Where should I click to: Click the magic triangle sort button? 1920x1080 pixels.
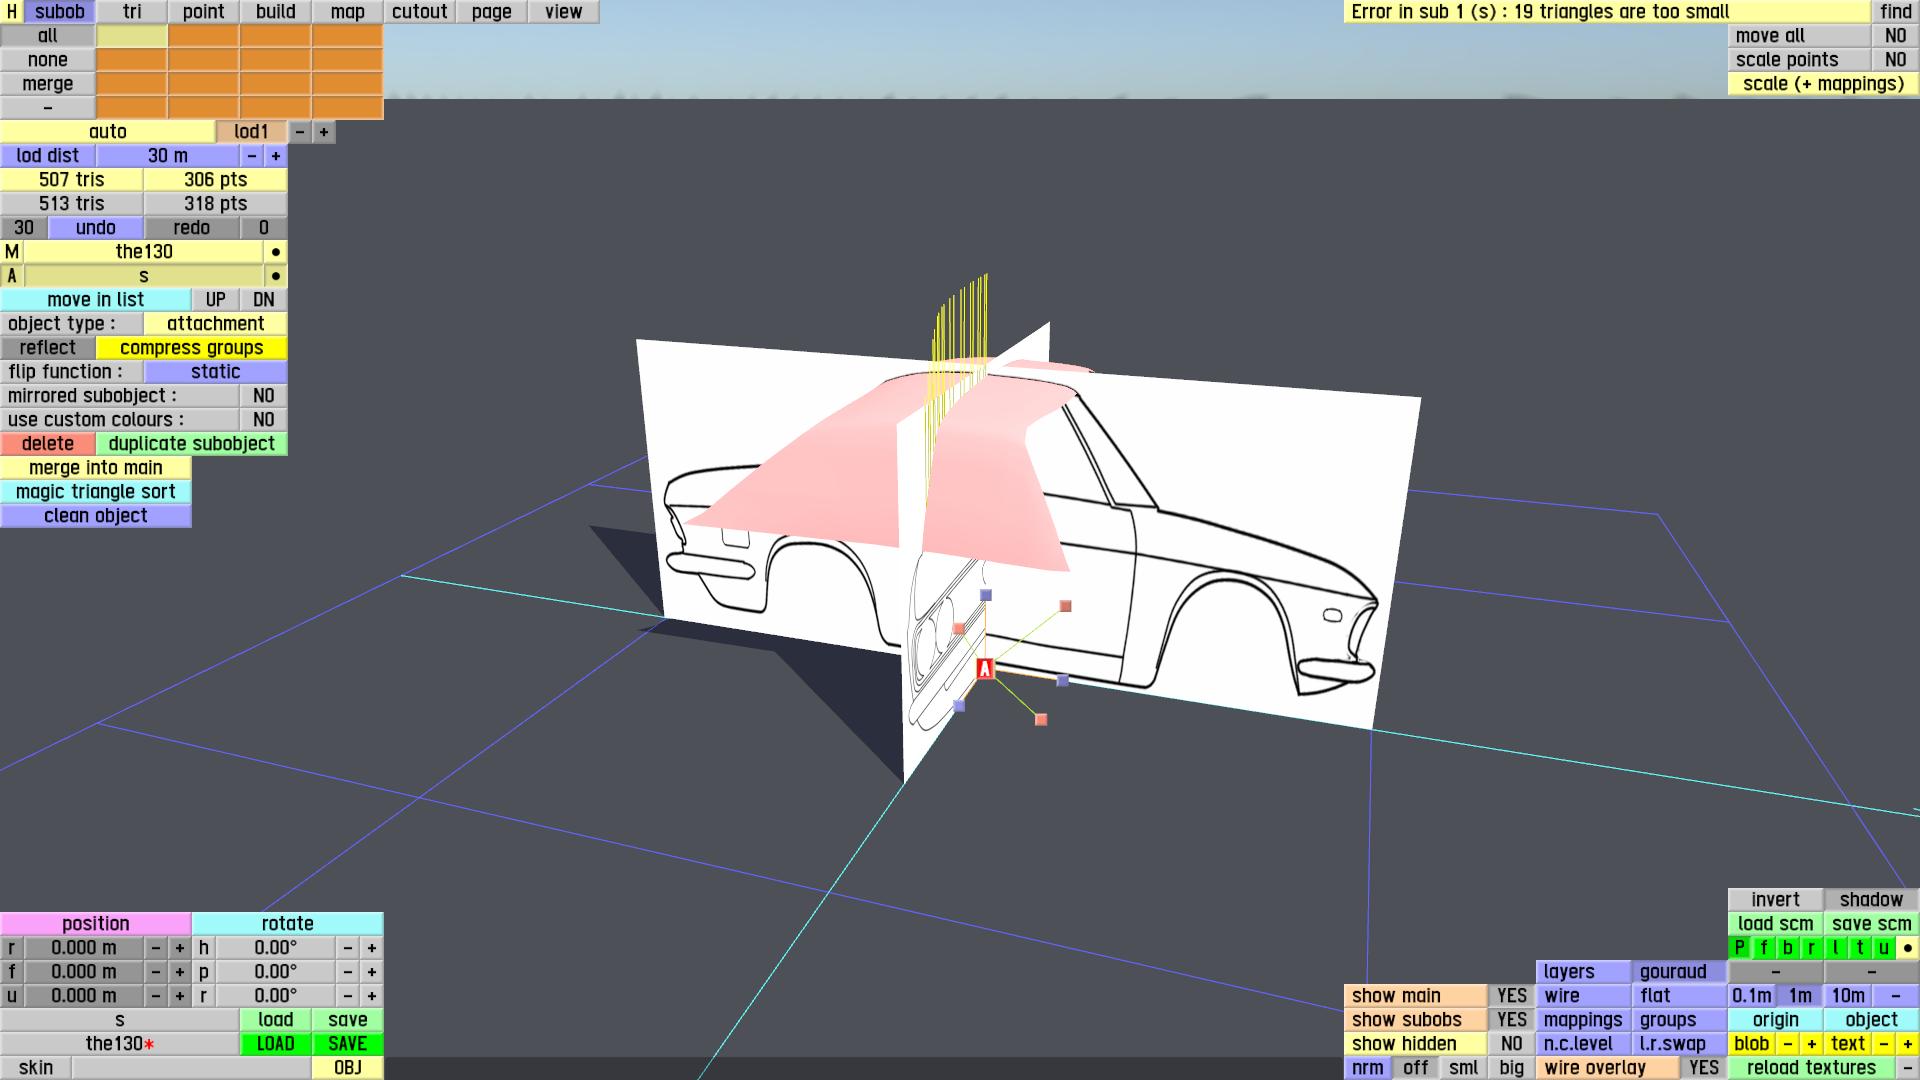point(95,492)
